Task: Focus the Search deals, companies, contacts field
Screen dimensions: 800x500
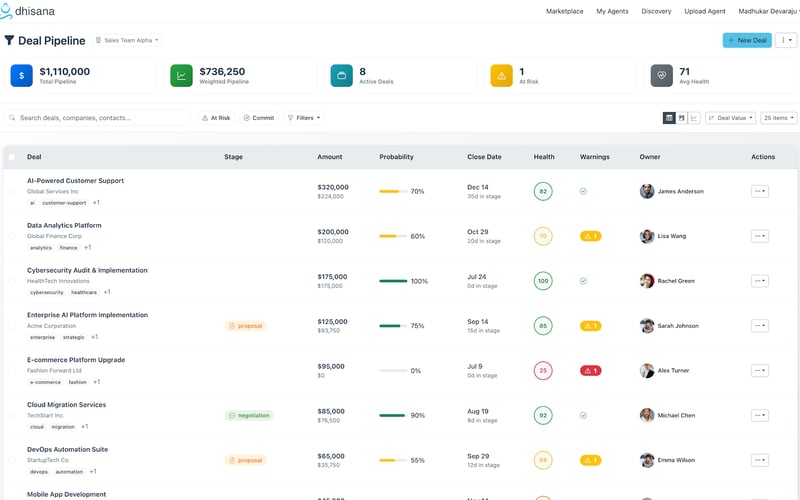Action: click(97, 118)
